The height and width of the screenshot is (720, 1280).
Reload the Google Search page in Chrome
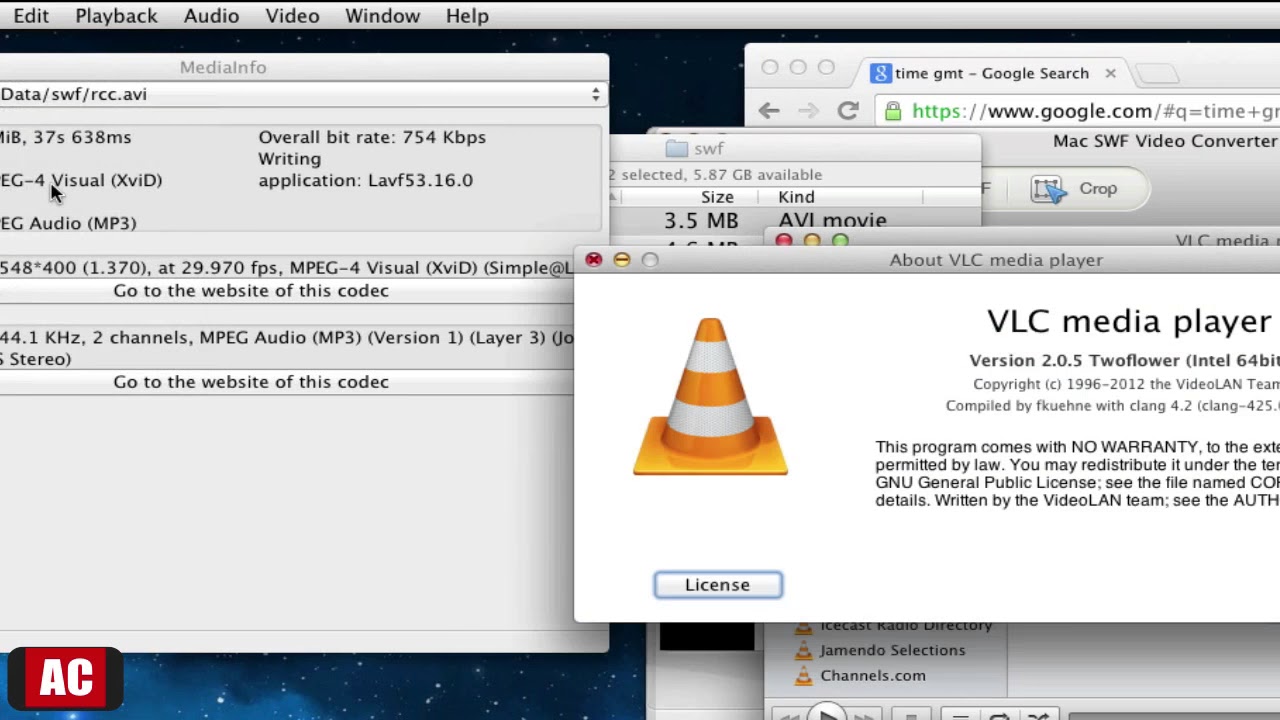[x=848, y=111]
